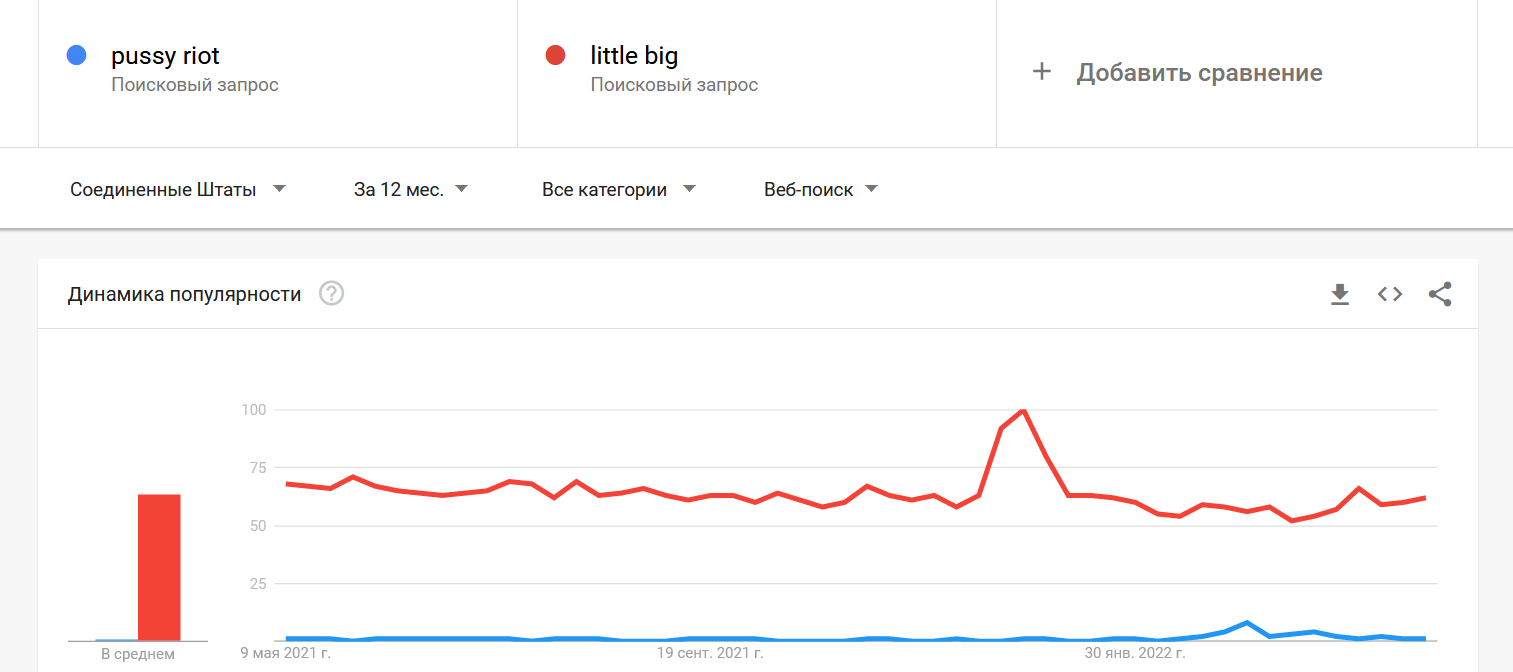1513x672 pixels.
Task: Click the red line peak at 100
Action: [x=1023, y=410]
